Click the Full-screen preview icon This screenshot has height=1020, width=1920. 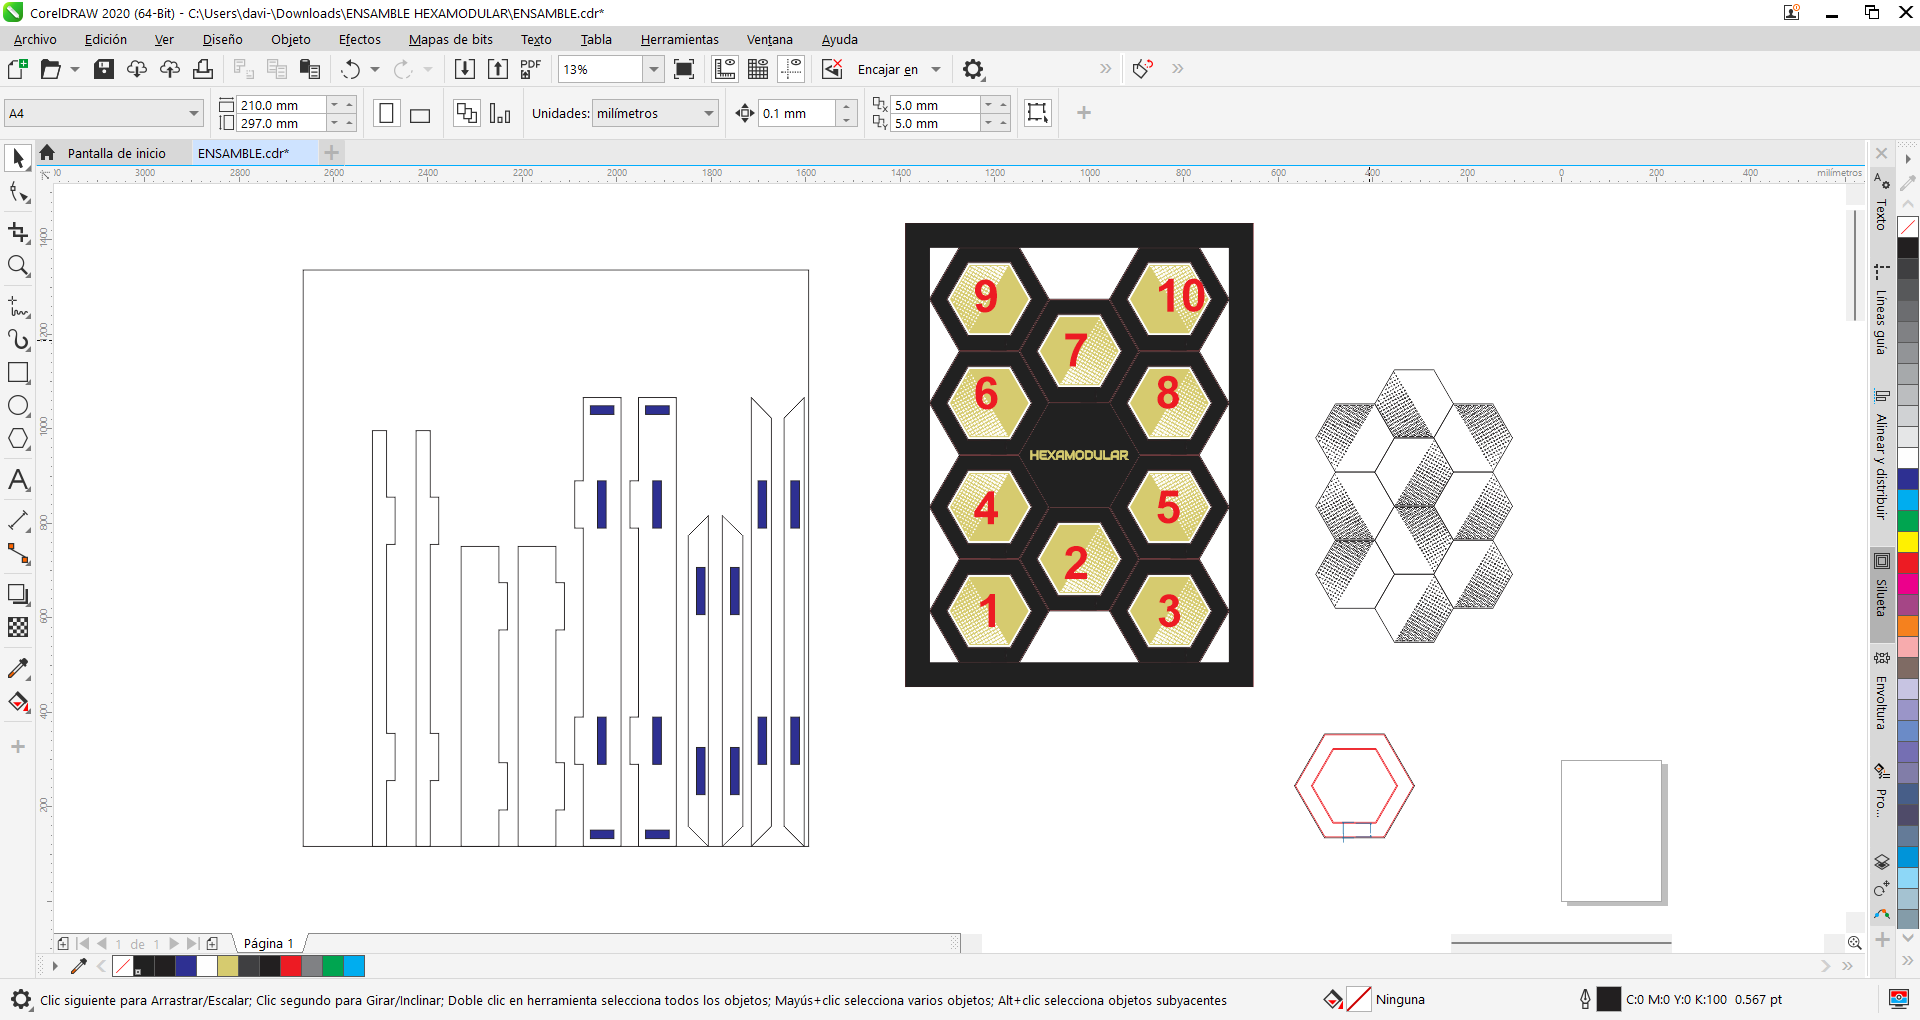tap(684, 69)
